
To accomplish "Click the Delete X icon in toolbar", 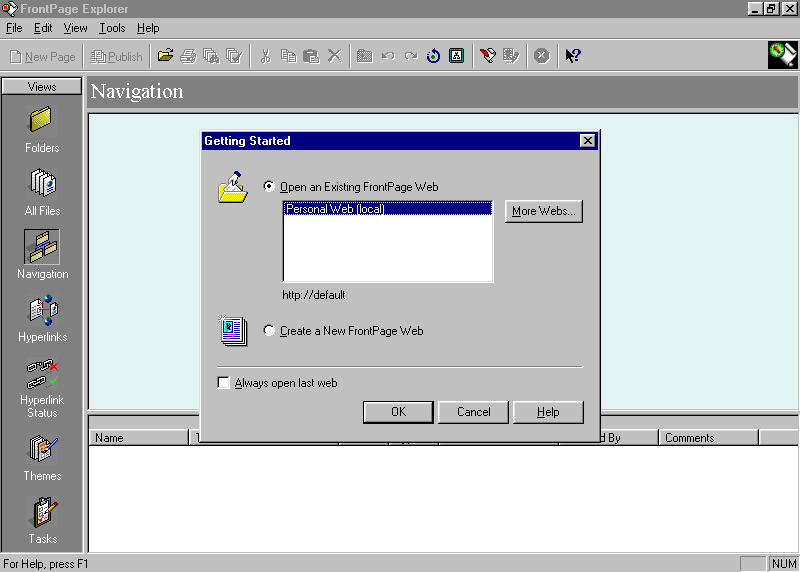I will (334, 56).
